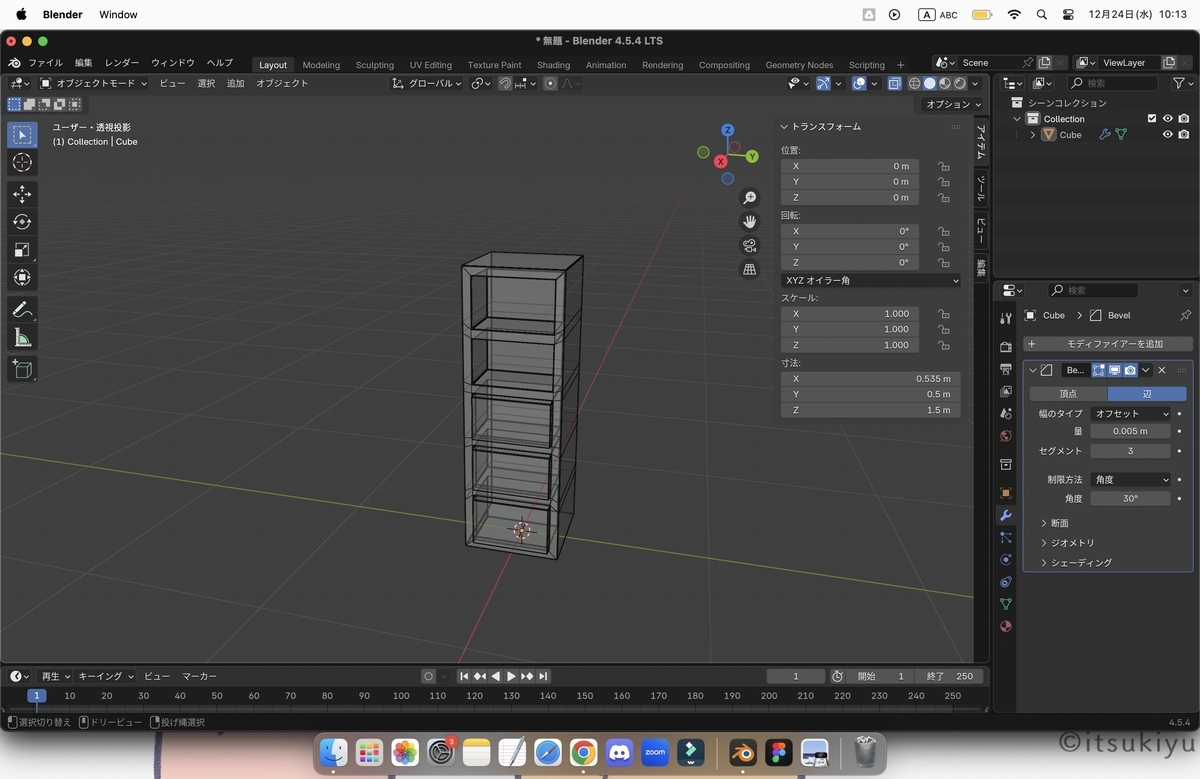Viewport: 1200px width, 779px height.
Task: Toggle lock for scale Y
Action: tap(943, 329)
